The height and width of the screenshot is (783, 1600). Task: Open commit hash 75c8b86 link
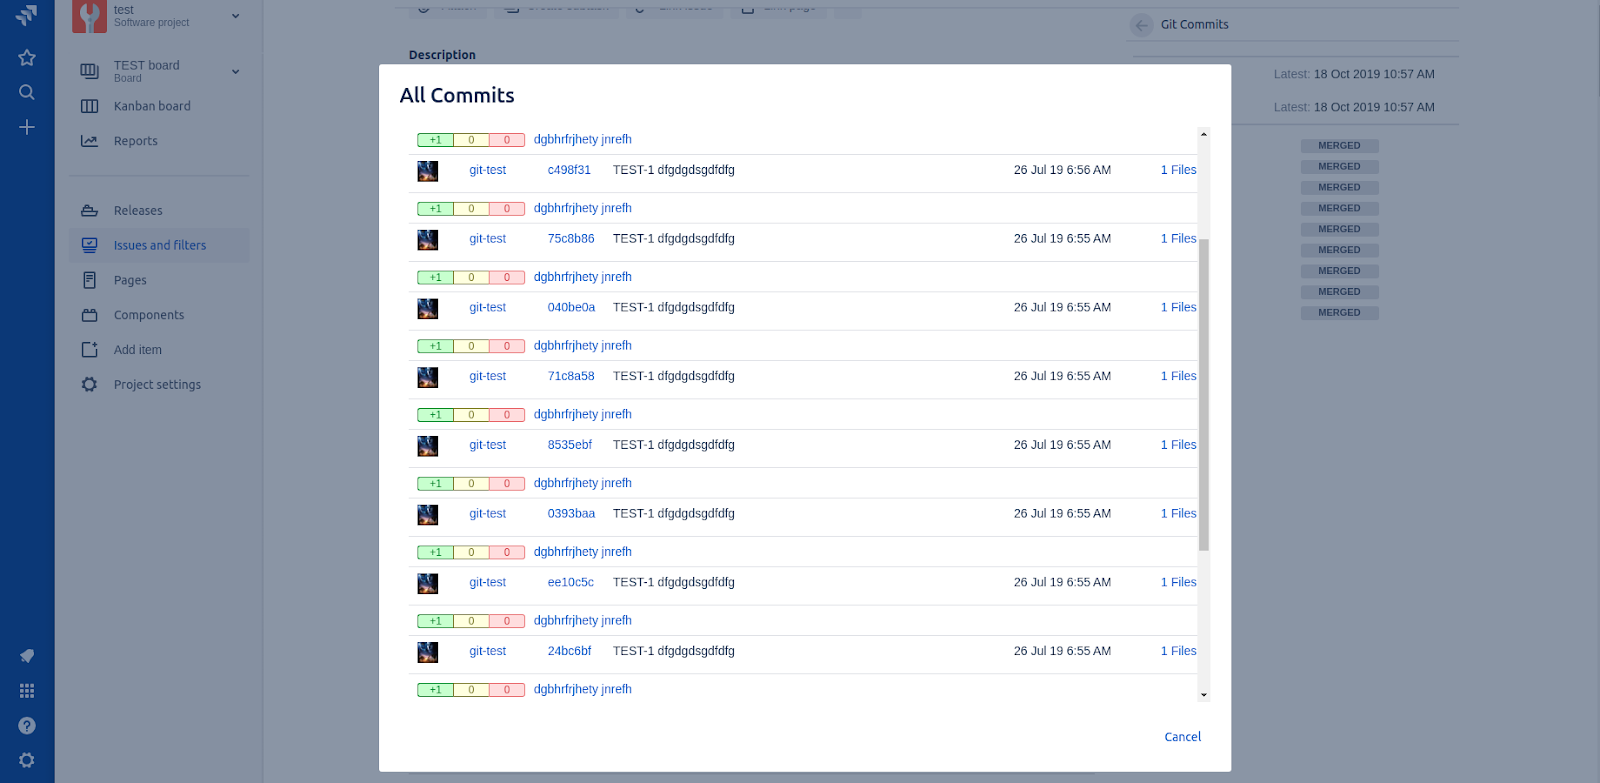pyautogui.click(x=571, y=239)
